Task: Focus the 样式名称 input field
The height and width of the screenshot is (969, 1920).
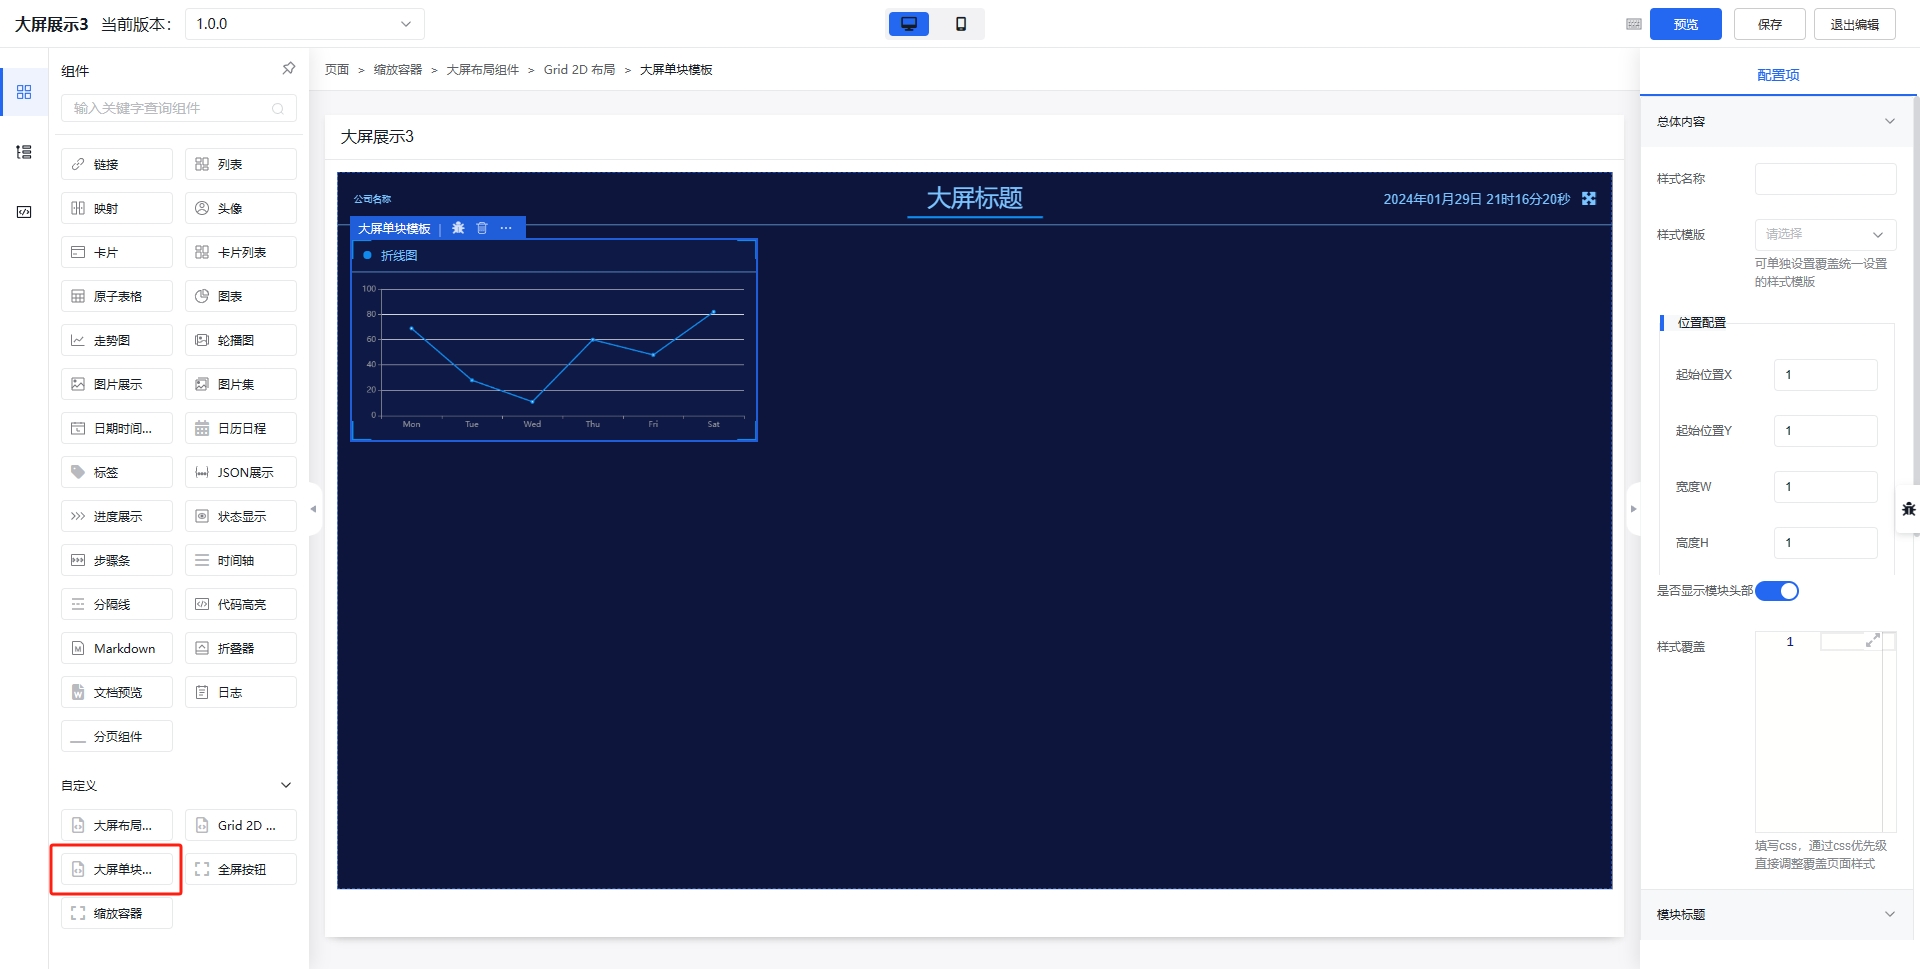Action: (1825, 179)
